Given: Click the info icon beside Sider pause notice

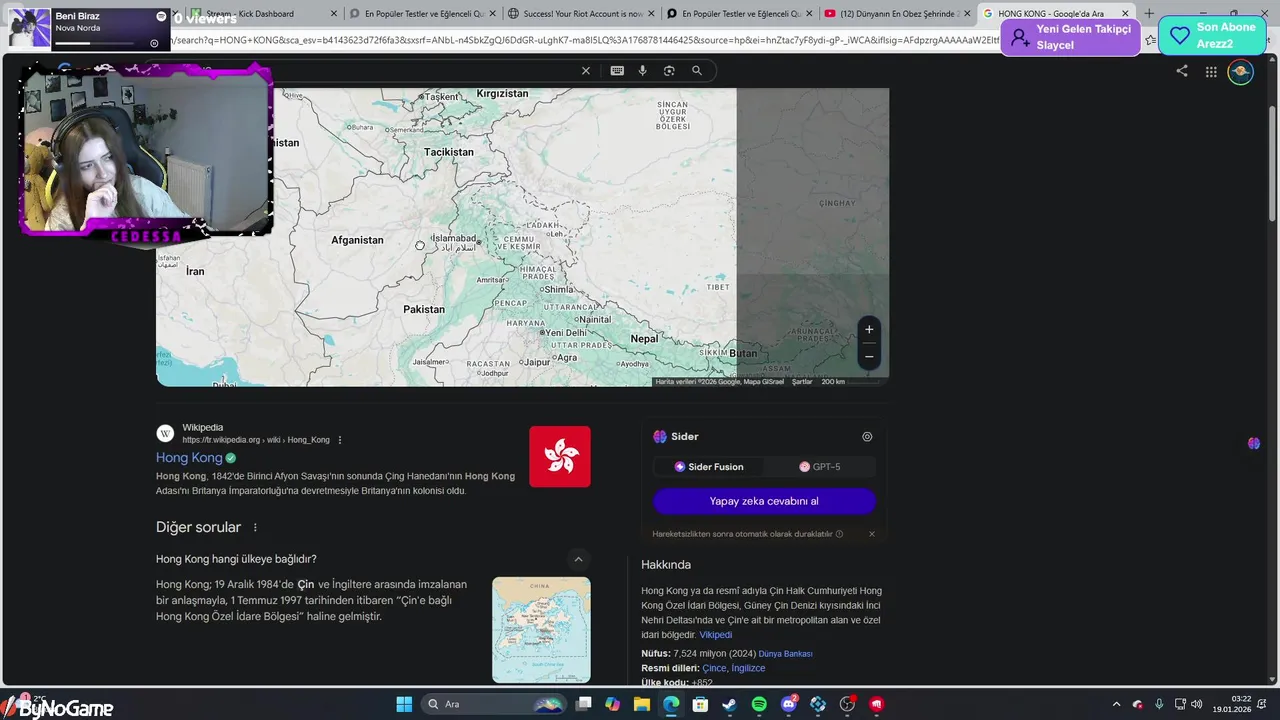Looking at the screenshot, I should click(x=839, y=534).
